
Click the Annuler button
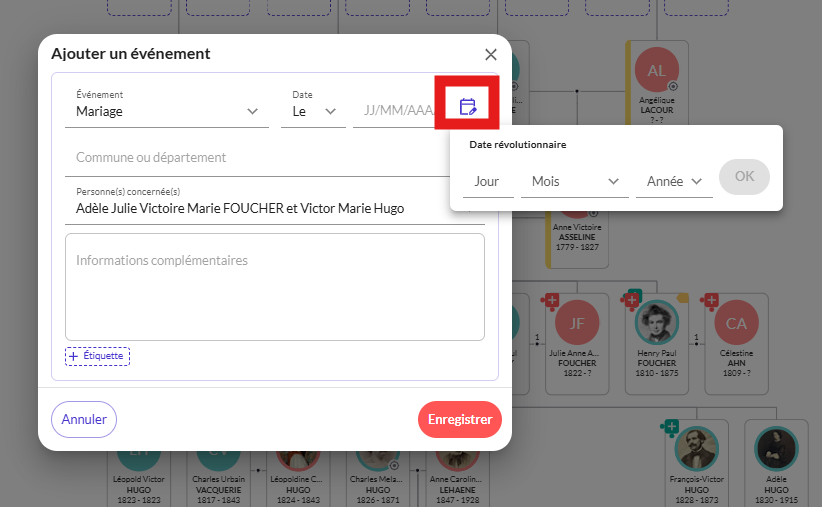pyautogui.click(x=84, y=419)
